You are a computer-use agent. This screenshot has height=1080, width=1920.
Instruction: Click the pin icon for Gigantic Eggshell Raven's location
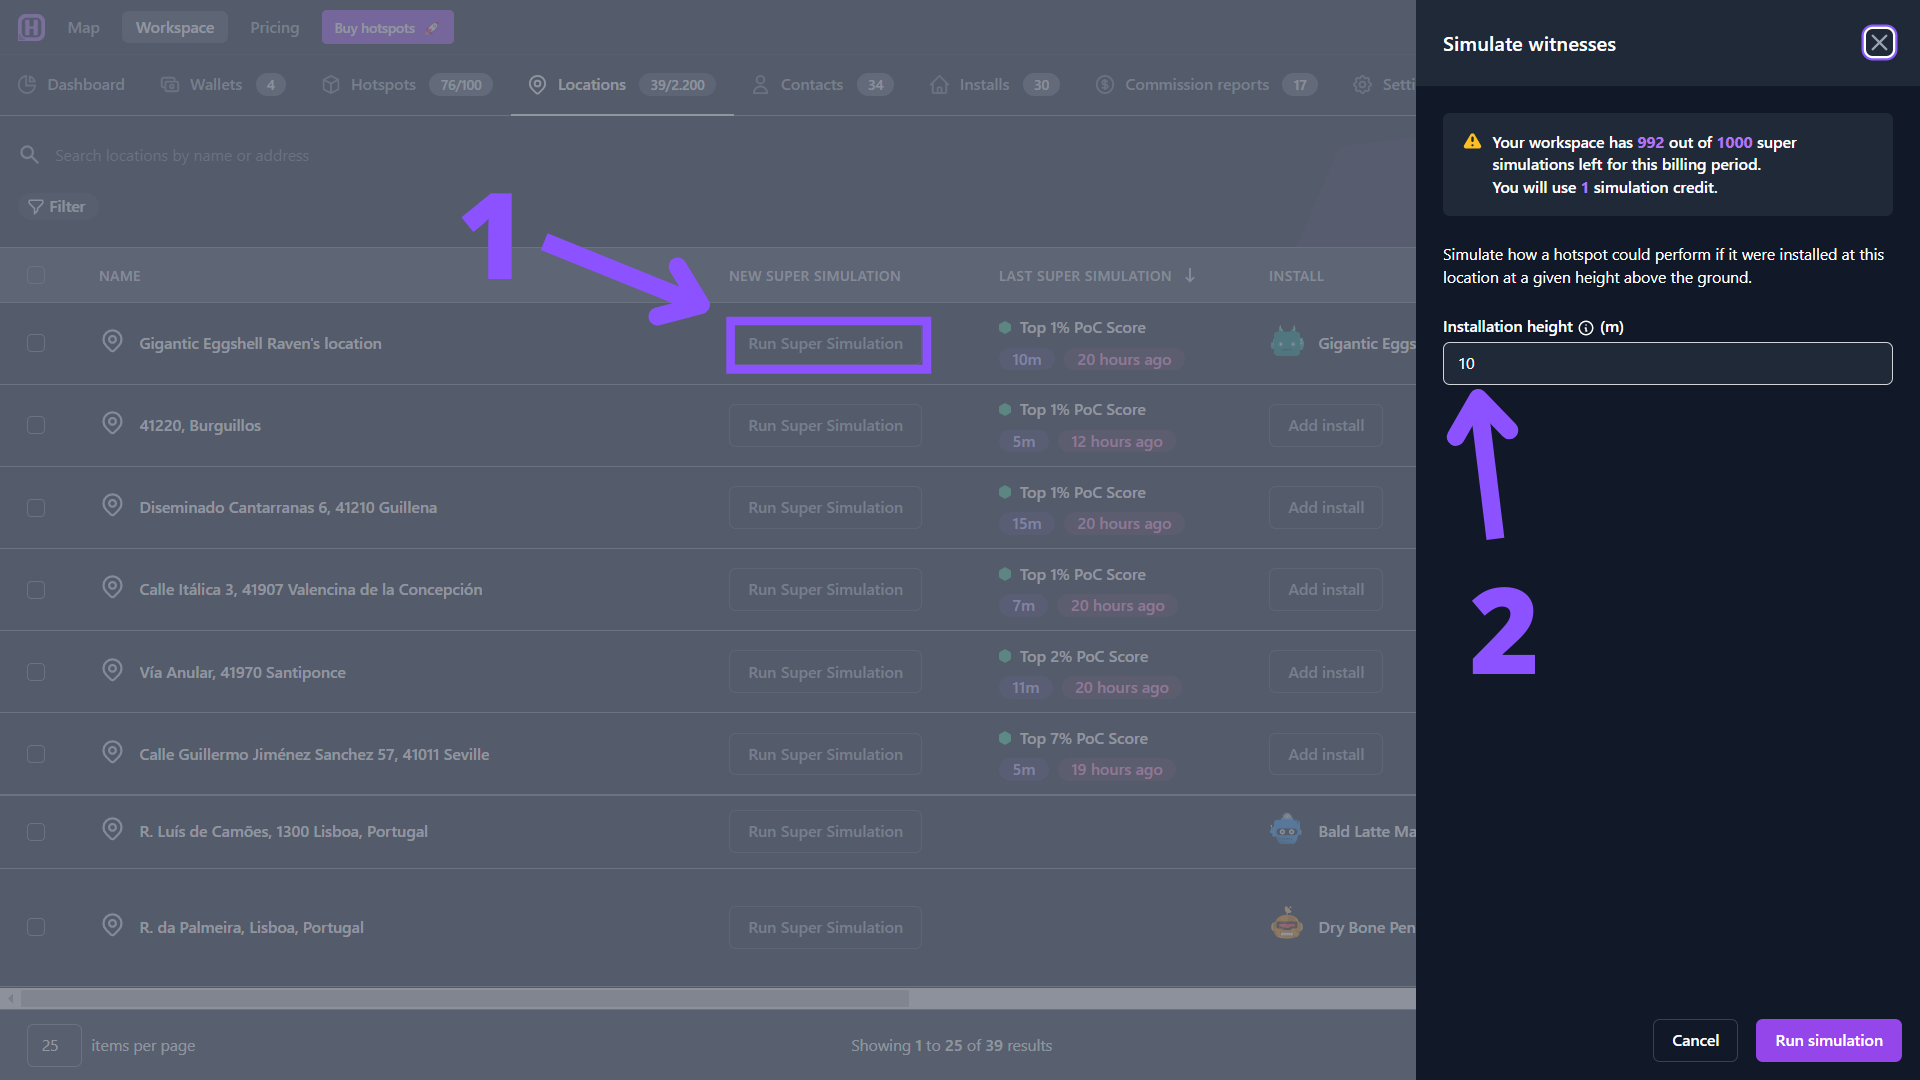click(x=113, y=342)
